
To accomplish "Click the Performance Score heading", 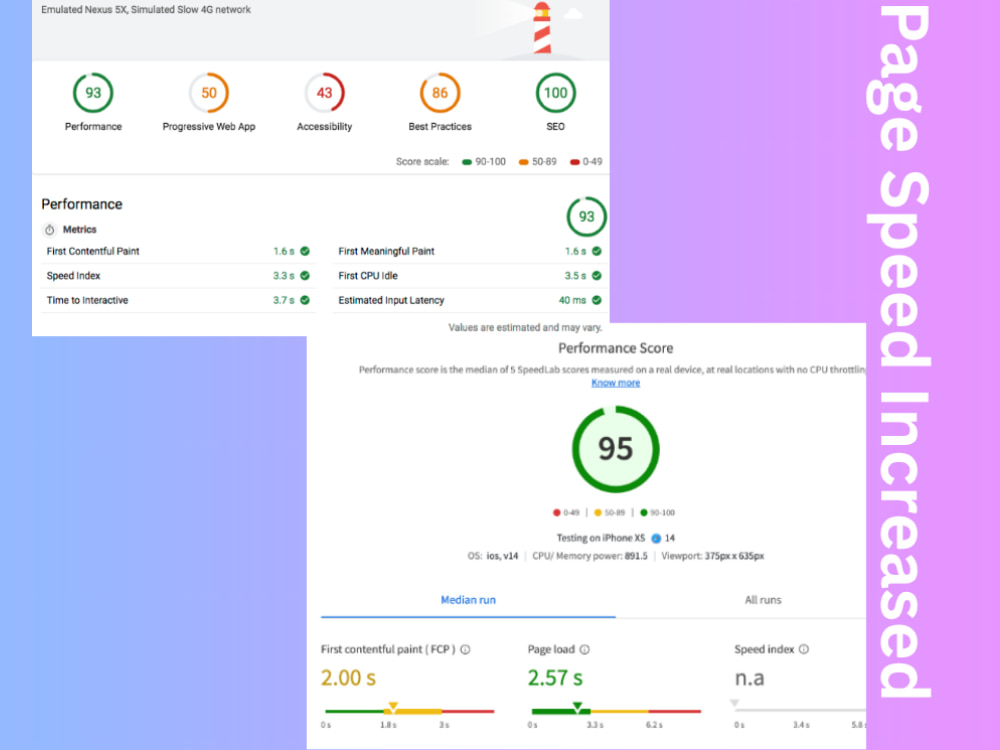I will [615, 348].
